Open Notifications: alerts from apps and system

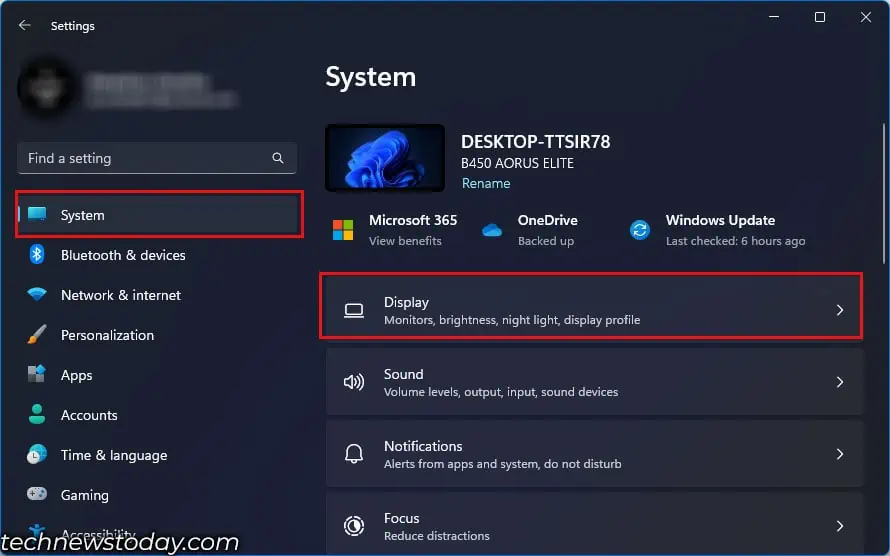[x=594, y=454]
